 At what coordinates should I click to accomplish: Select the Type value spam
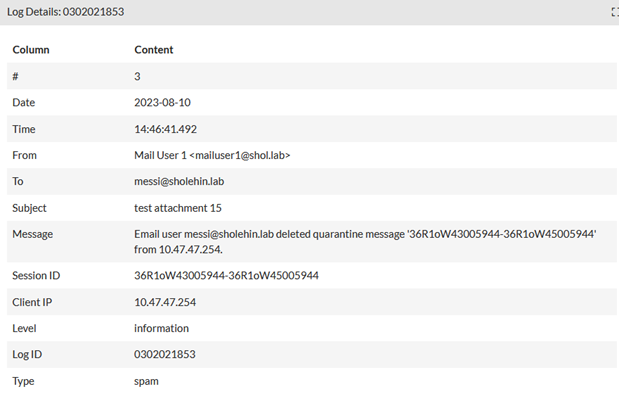(147, 381)
